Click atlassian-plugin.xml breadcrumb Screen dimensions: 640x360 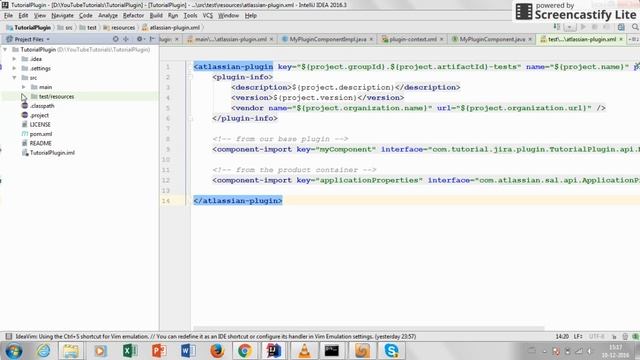coord(171,27)
